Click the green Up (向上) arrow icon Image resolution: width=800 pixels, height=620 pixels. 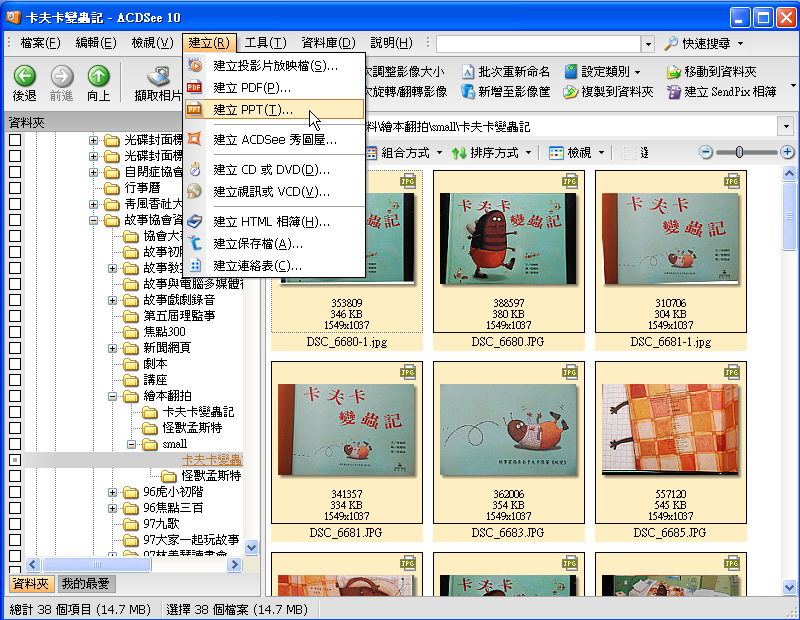pyautogui.click(x=98, y=76)
